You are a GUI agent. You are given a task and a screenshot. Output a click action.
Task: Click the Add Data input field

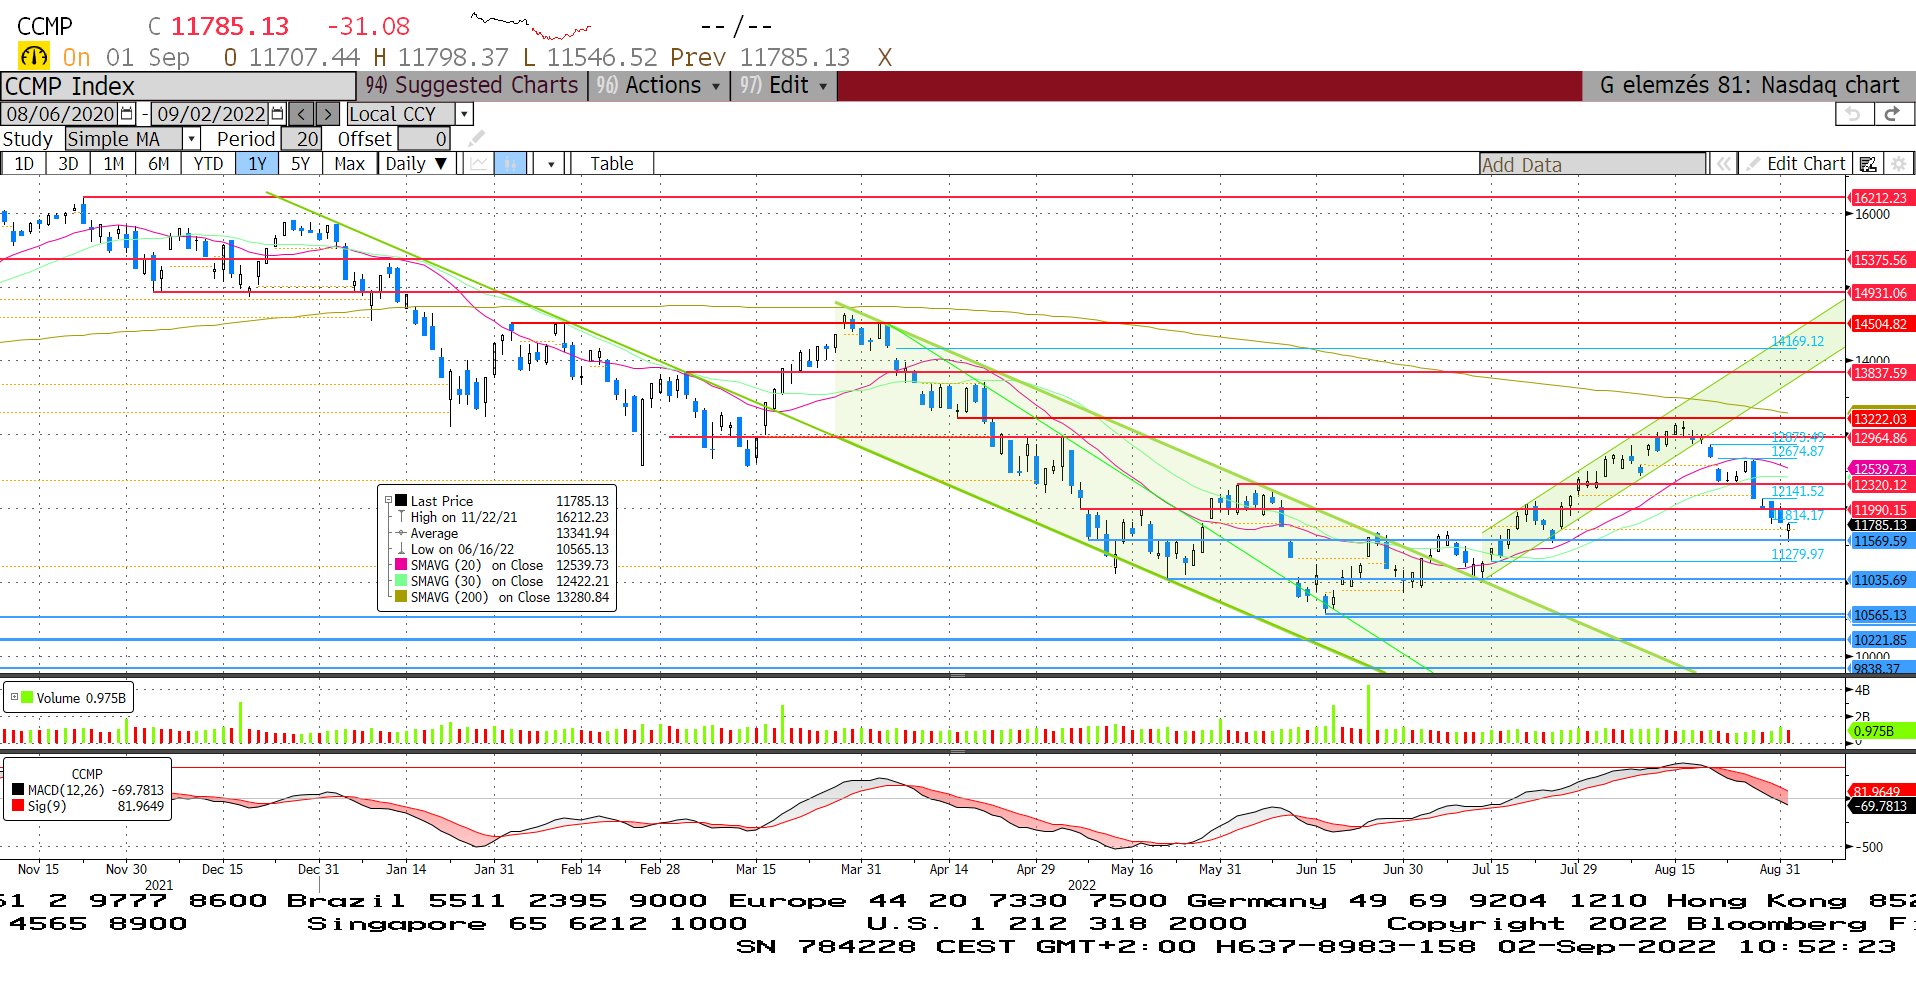(1593, 164)
